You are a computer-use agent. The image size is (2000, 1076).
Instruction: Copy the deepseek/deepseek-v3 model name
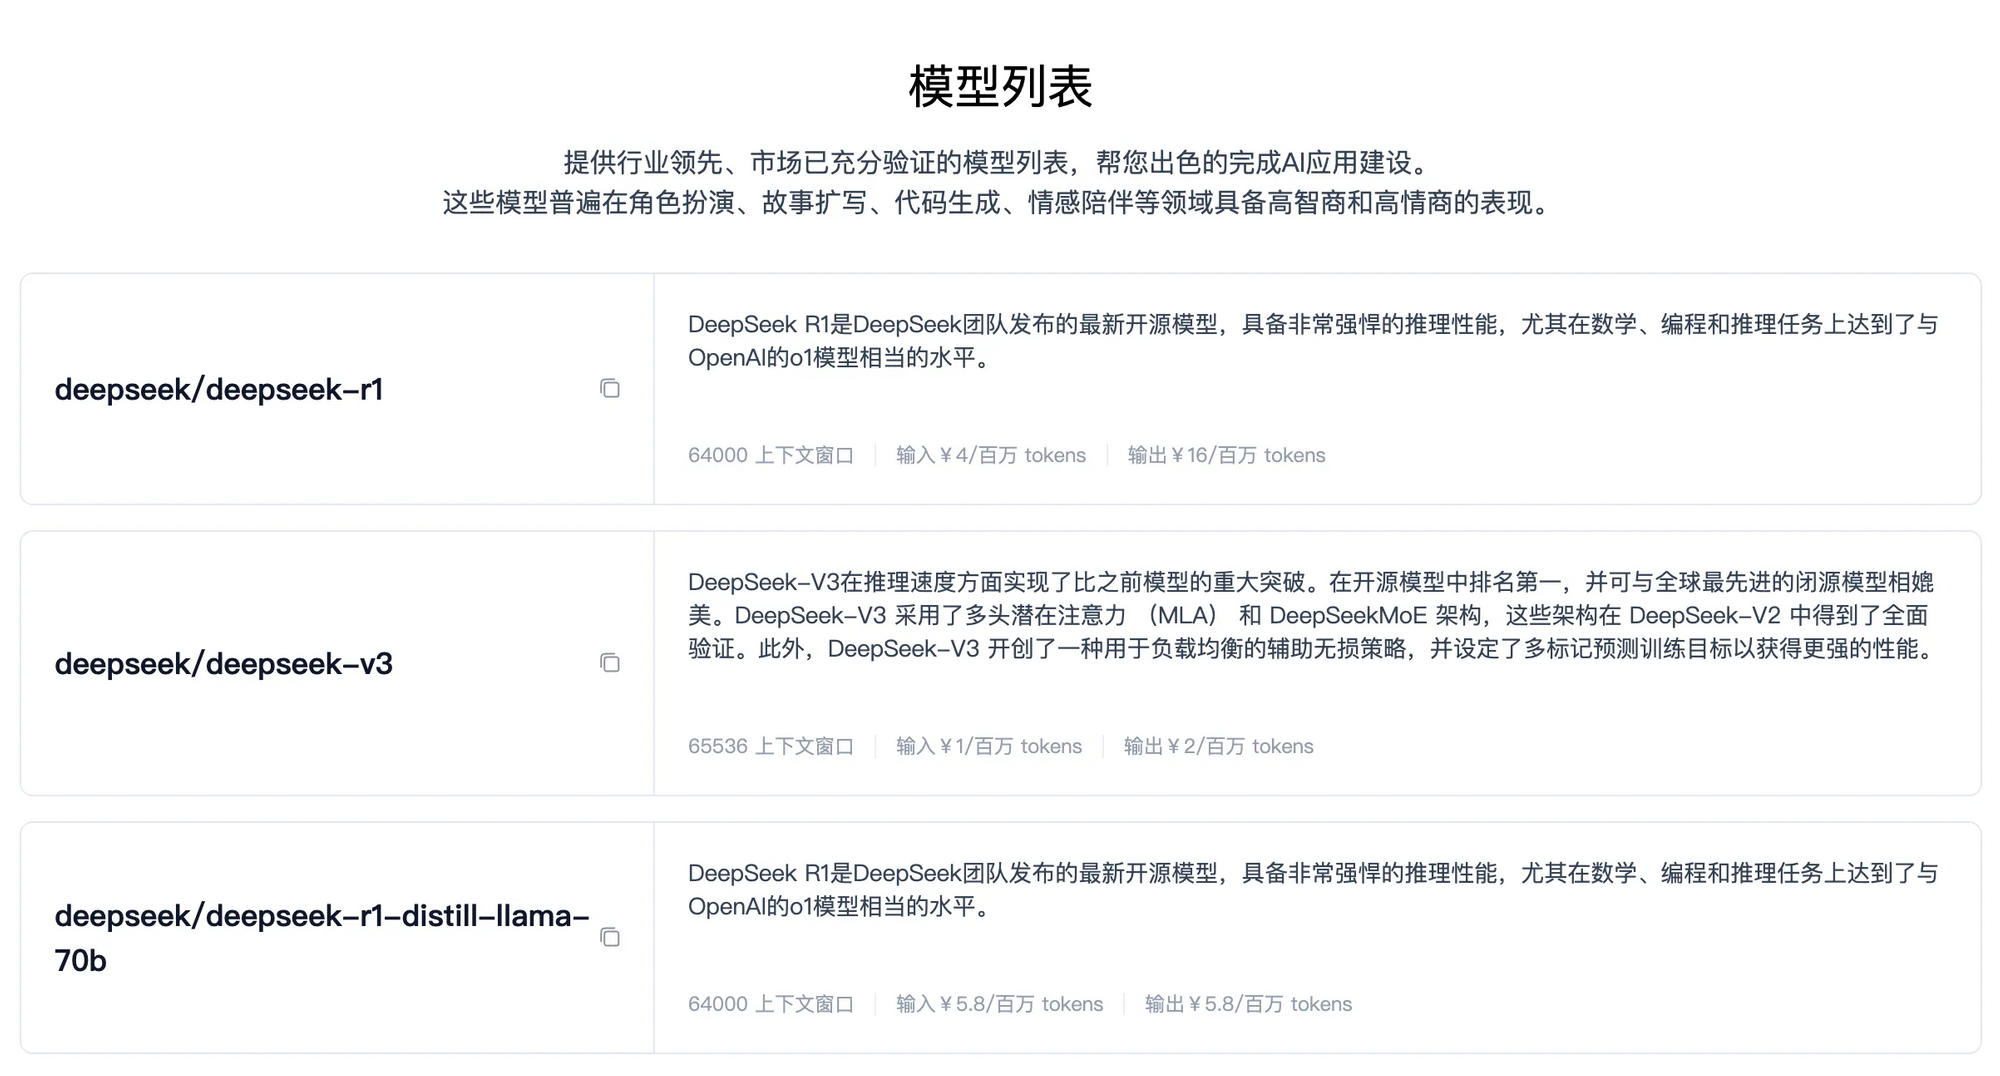pyautogui.click(x=609, y=663)
